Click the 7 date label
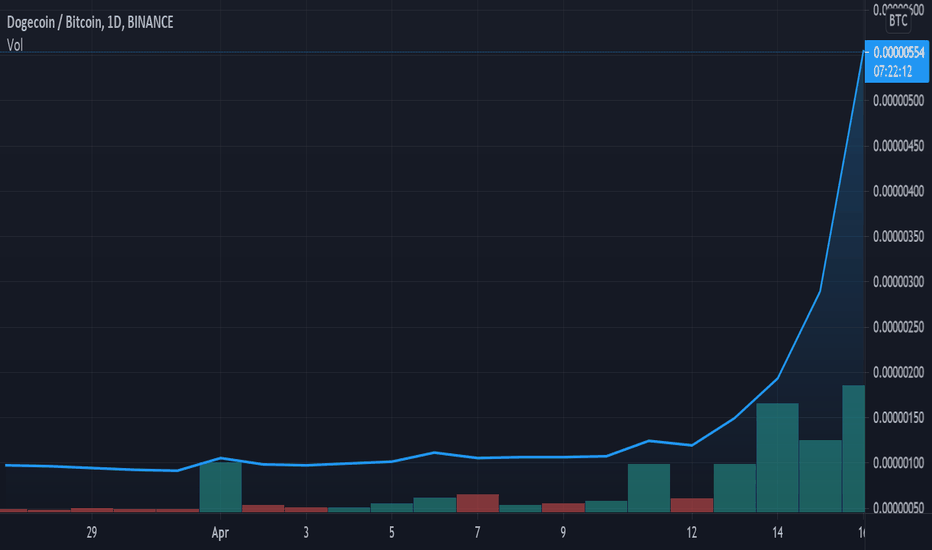Viewport: 932px width, 550px height. point(477,532)
